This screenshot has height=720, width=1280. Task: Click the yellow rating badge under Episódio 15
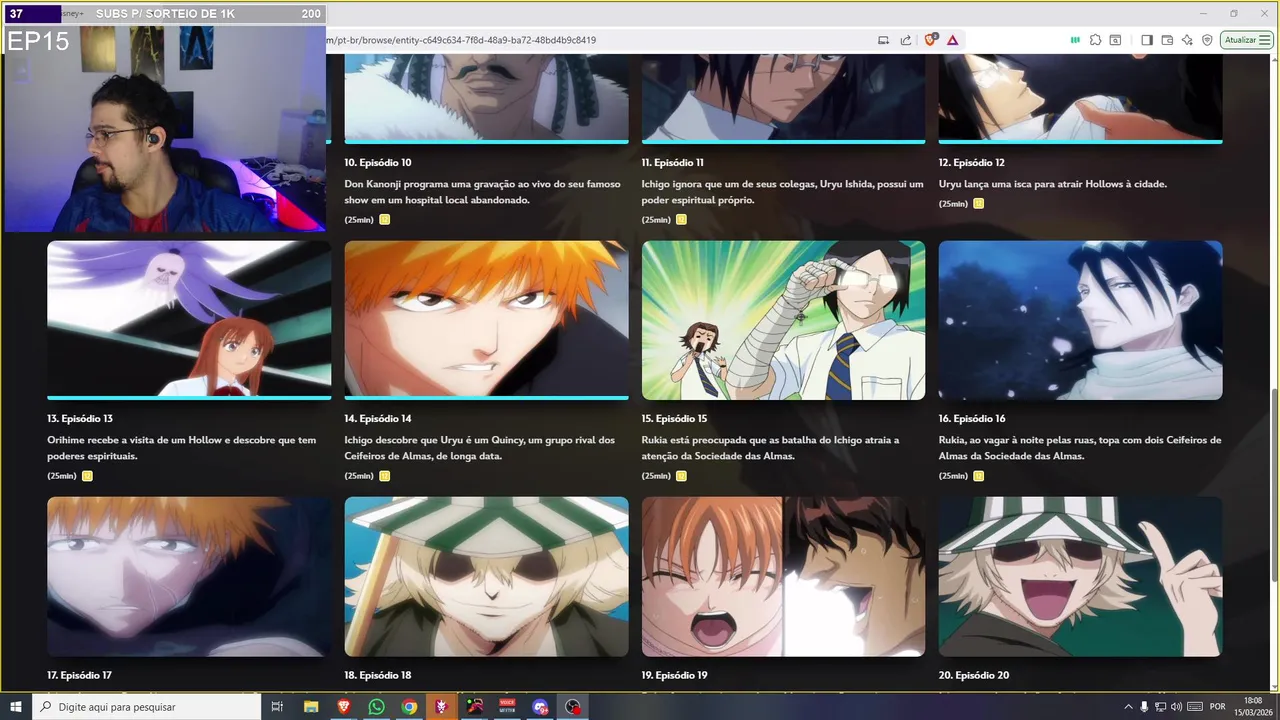[682, 476]
